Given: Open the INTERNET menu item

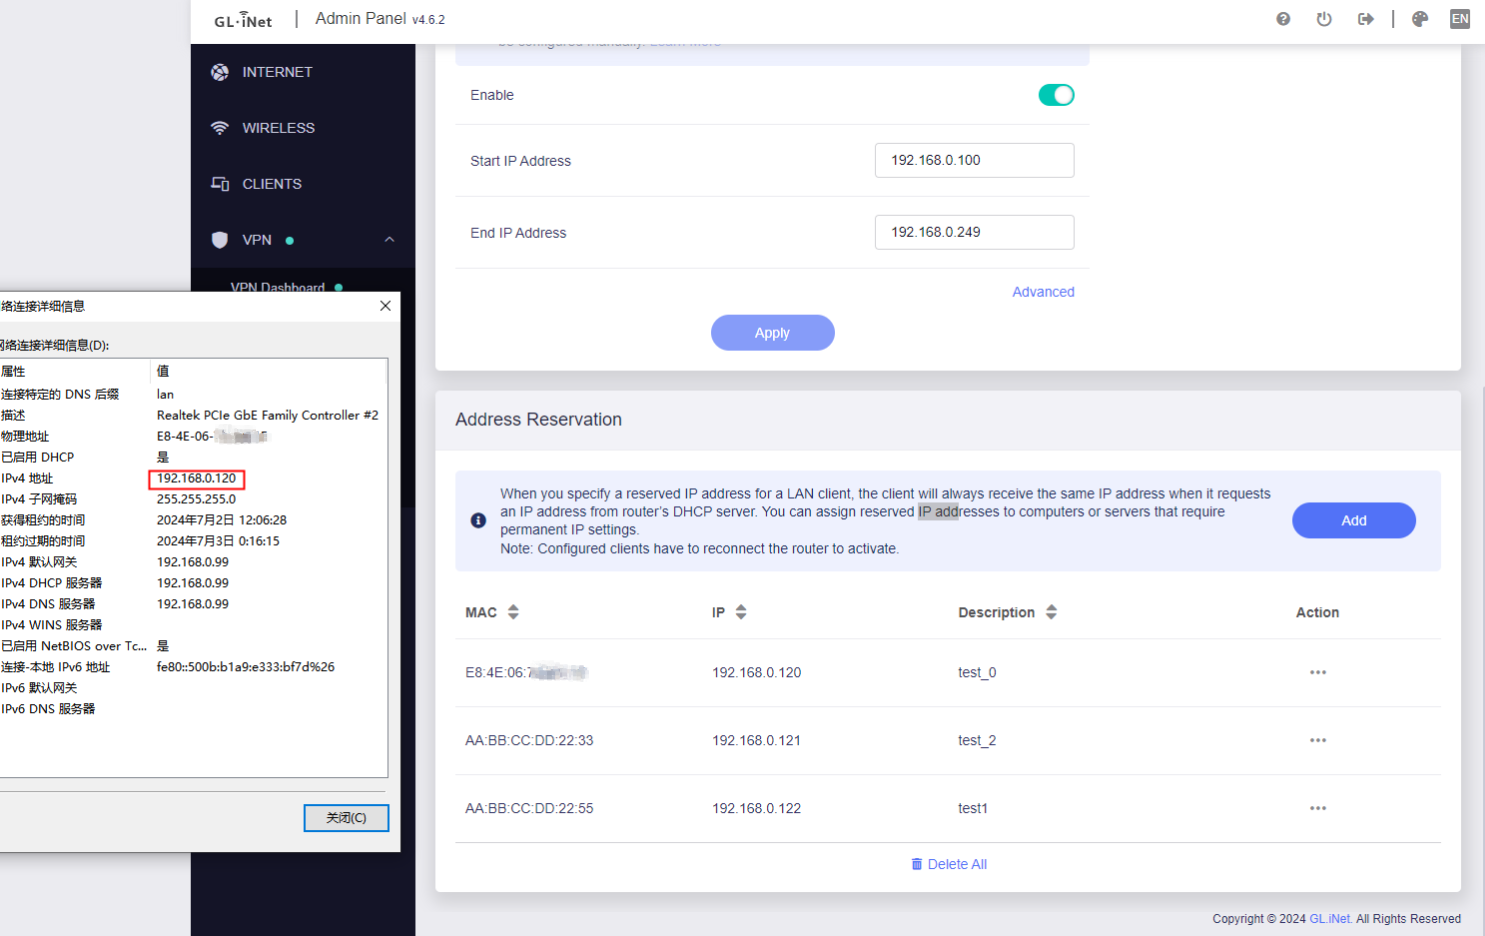Looking at the screenshot, I should point(277,72).
